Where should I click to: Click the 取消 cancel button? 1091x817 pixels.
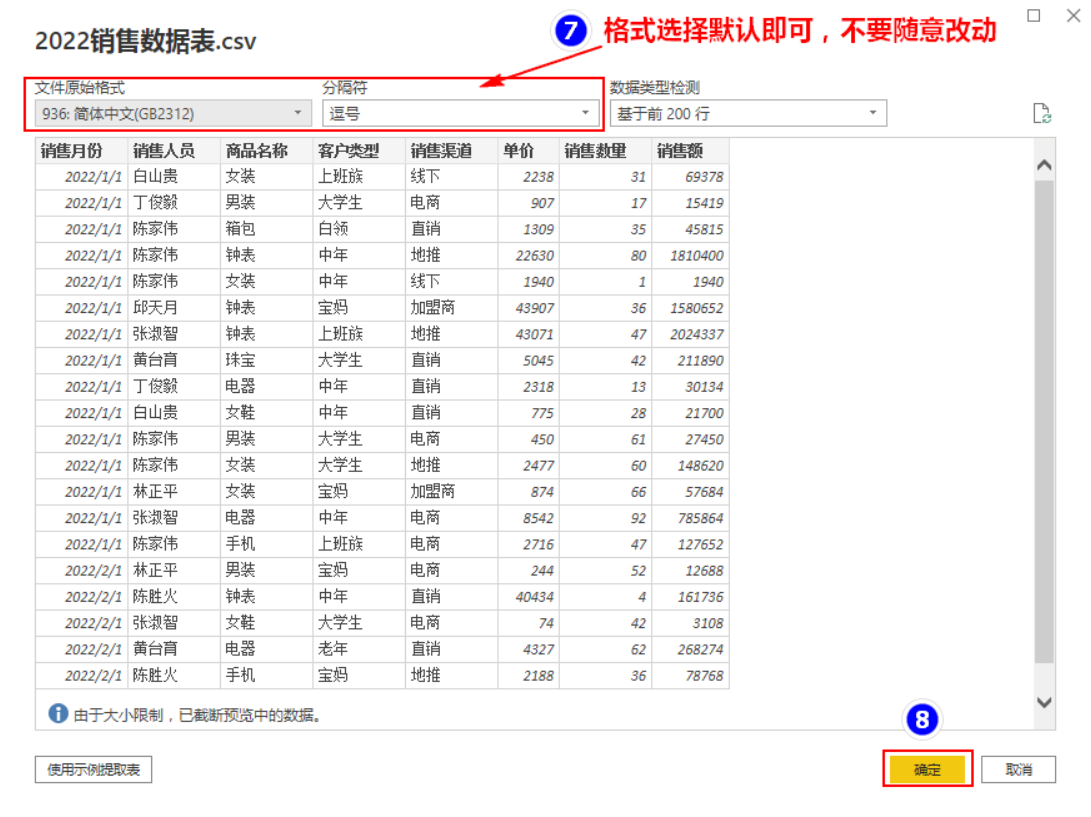tap(1019, 770)
